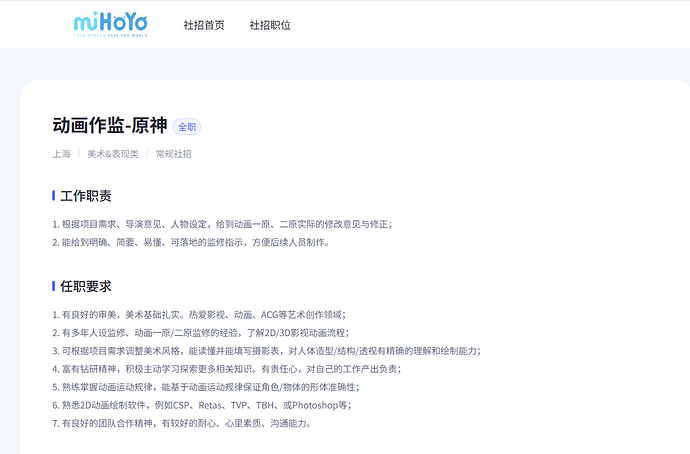This screenshot has height=454, width=690.
Task: Click requirement 4 starting 富有钻研精神
Action: click(227, 369)
